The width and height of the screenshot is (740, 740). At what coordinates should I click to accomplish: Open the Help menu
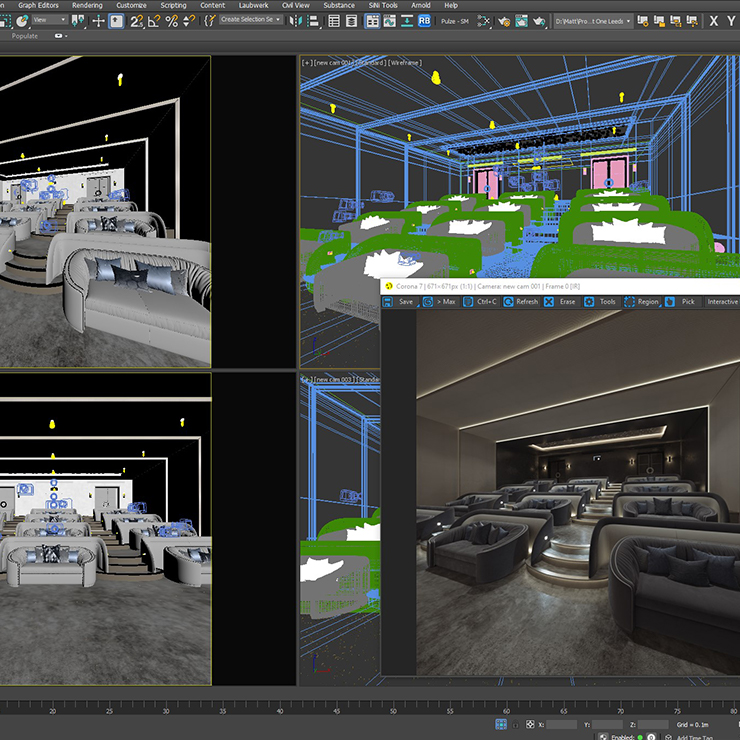[451, 5]
